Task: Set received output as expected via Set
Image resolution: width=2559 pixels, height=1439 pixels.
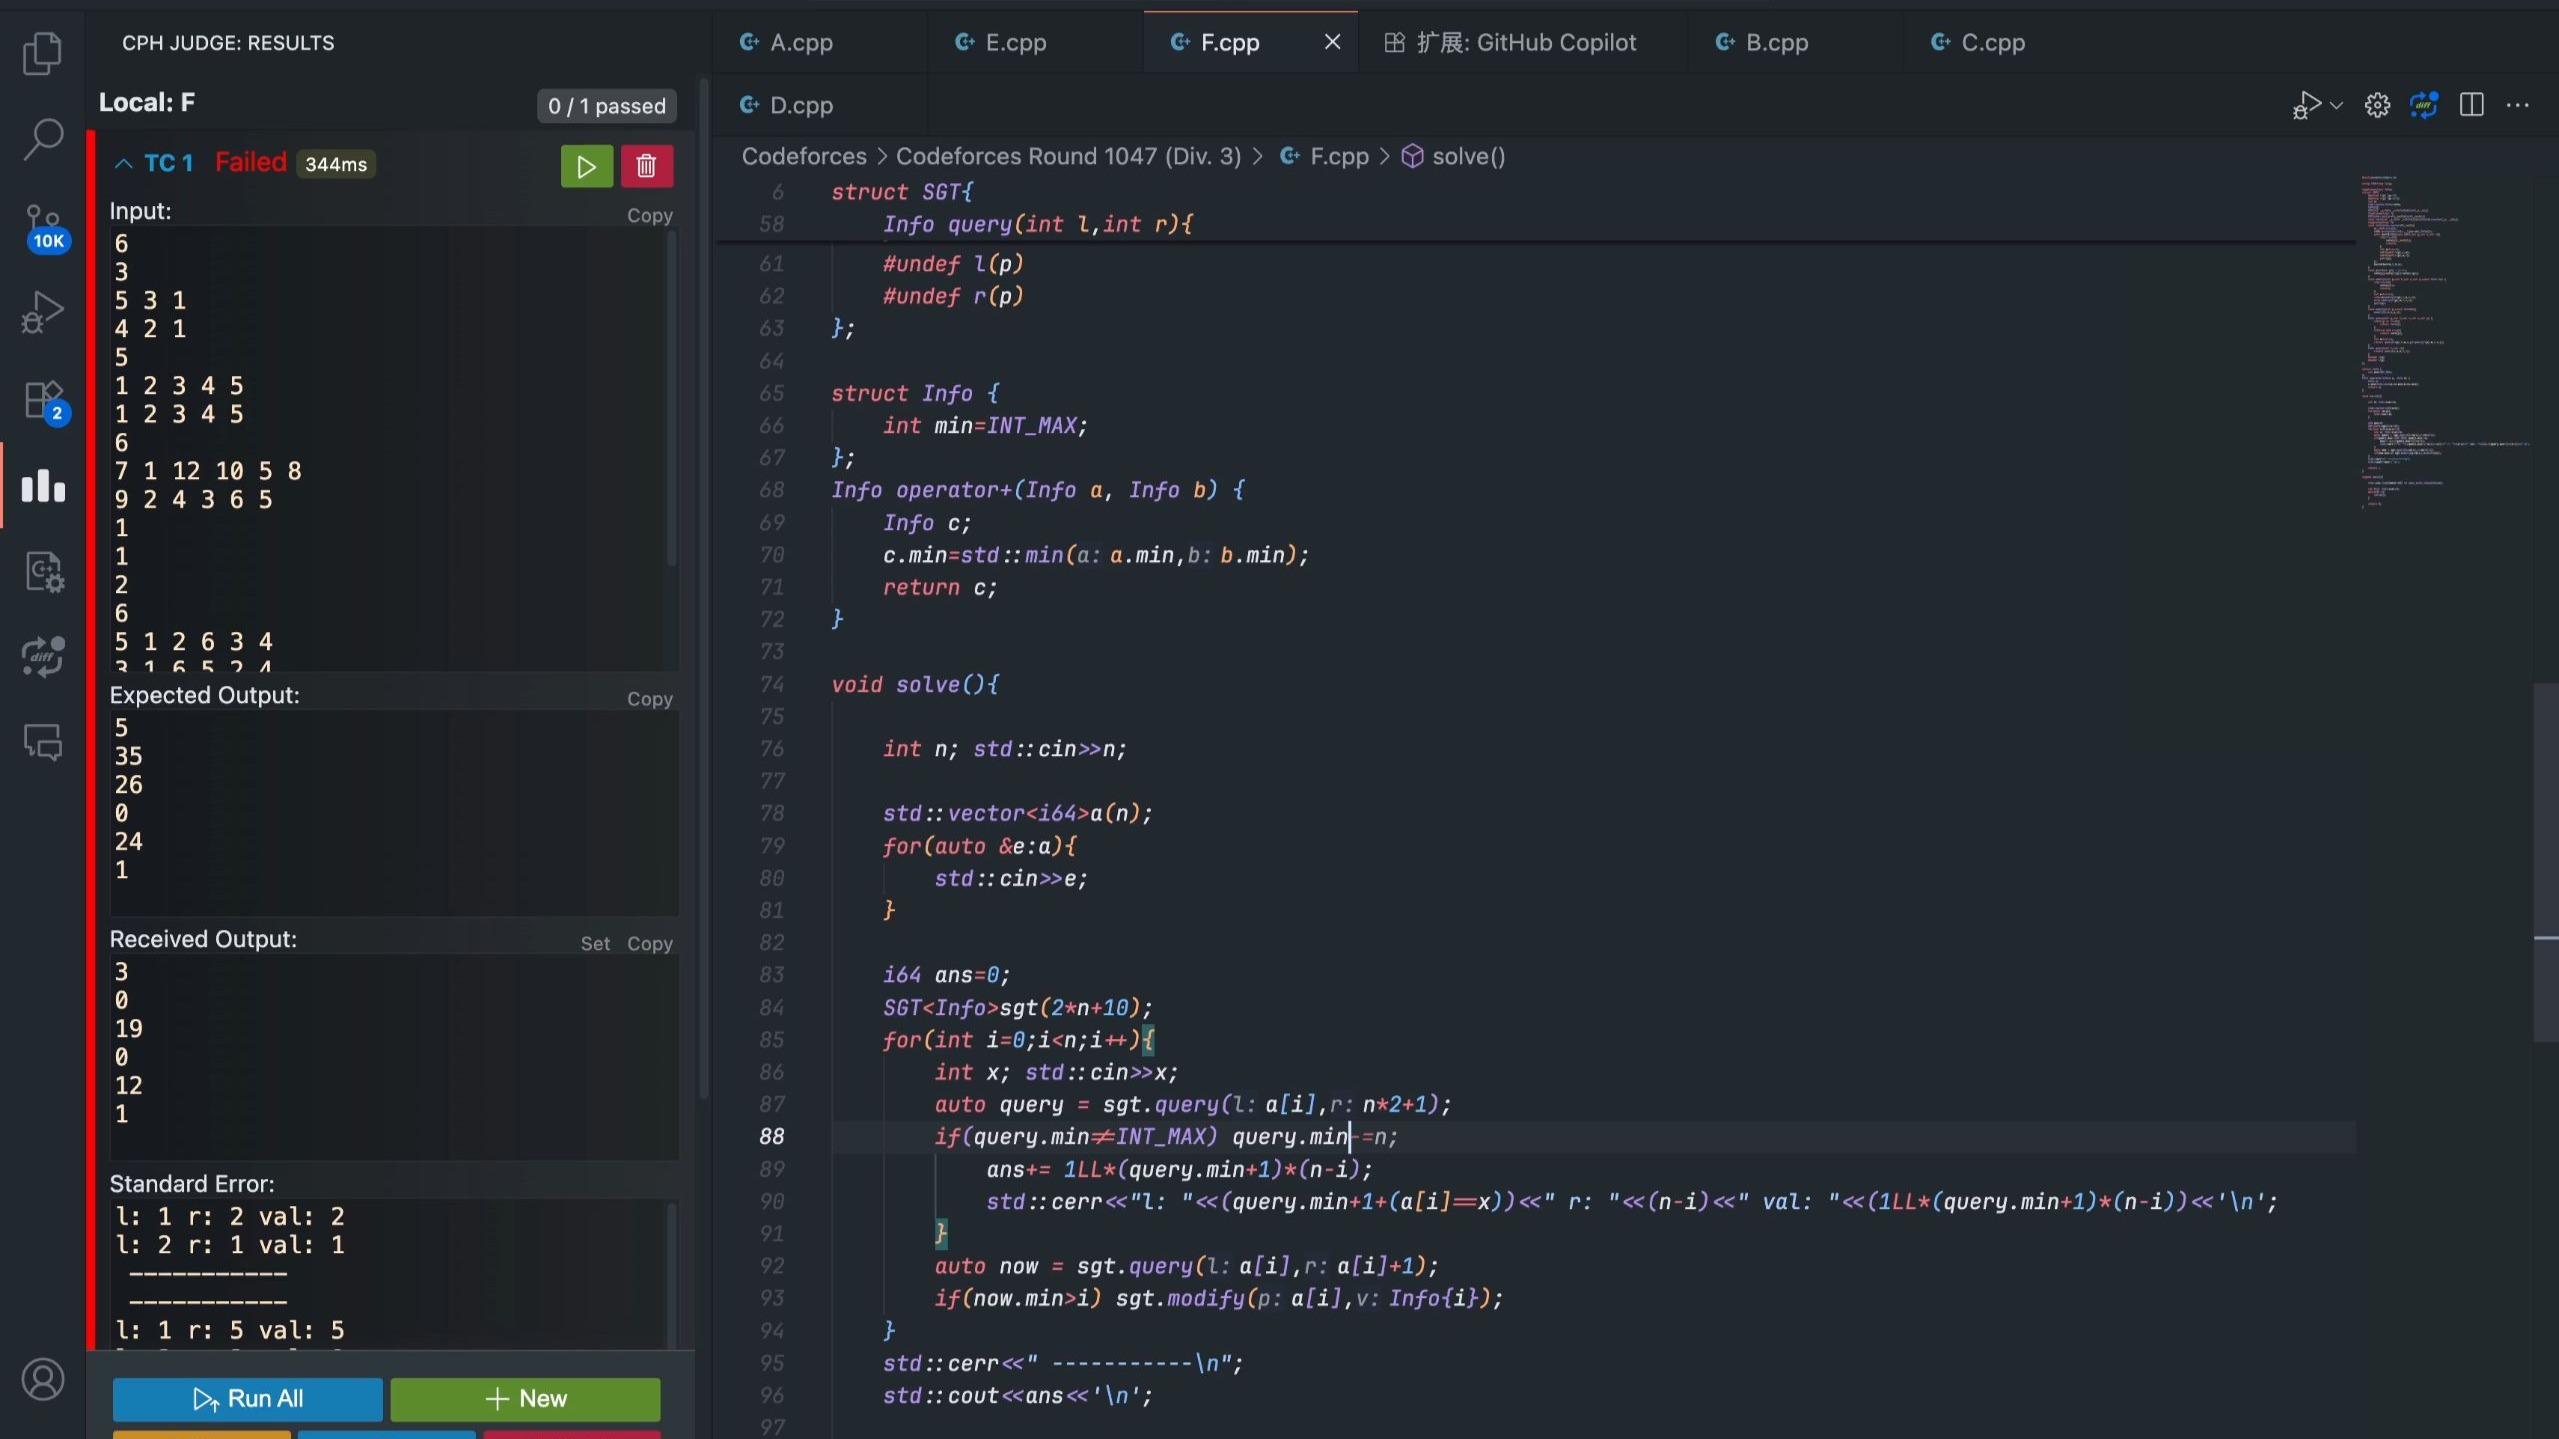Action: pyautogui.click(x=595, y=943)
